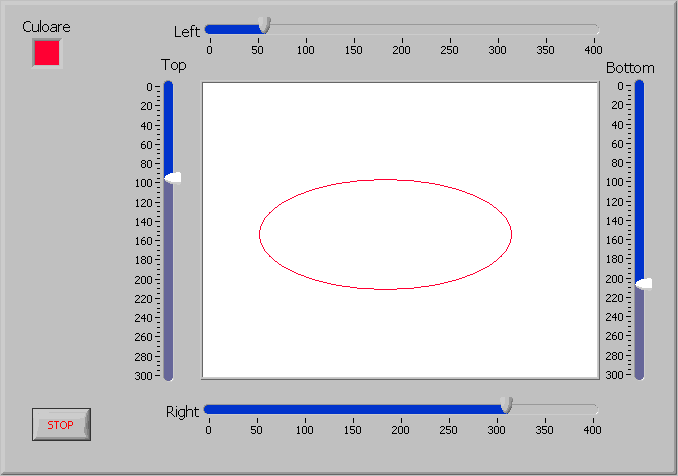Click the Top slider white thumb
Viewport: 678px width, 476px height.
click(172, 178)
